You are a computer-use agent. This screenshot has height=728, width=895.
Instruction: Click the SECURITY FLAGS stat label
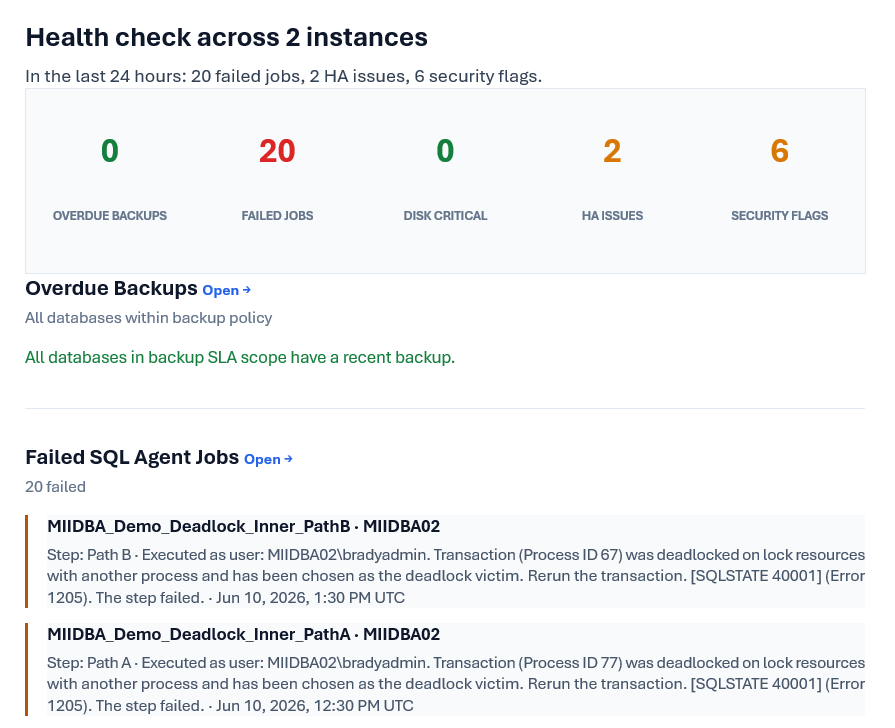pos(780,216)
